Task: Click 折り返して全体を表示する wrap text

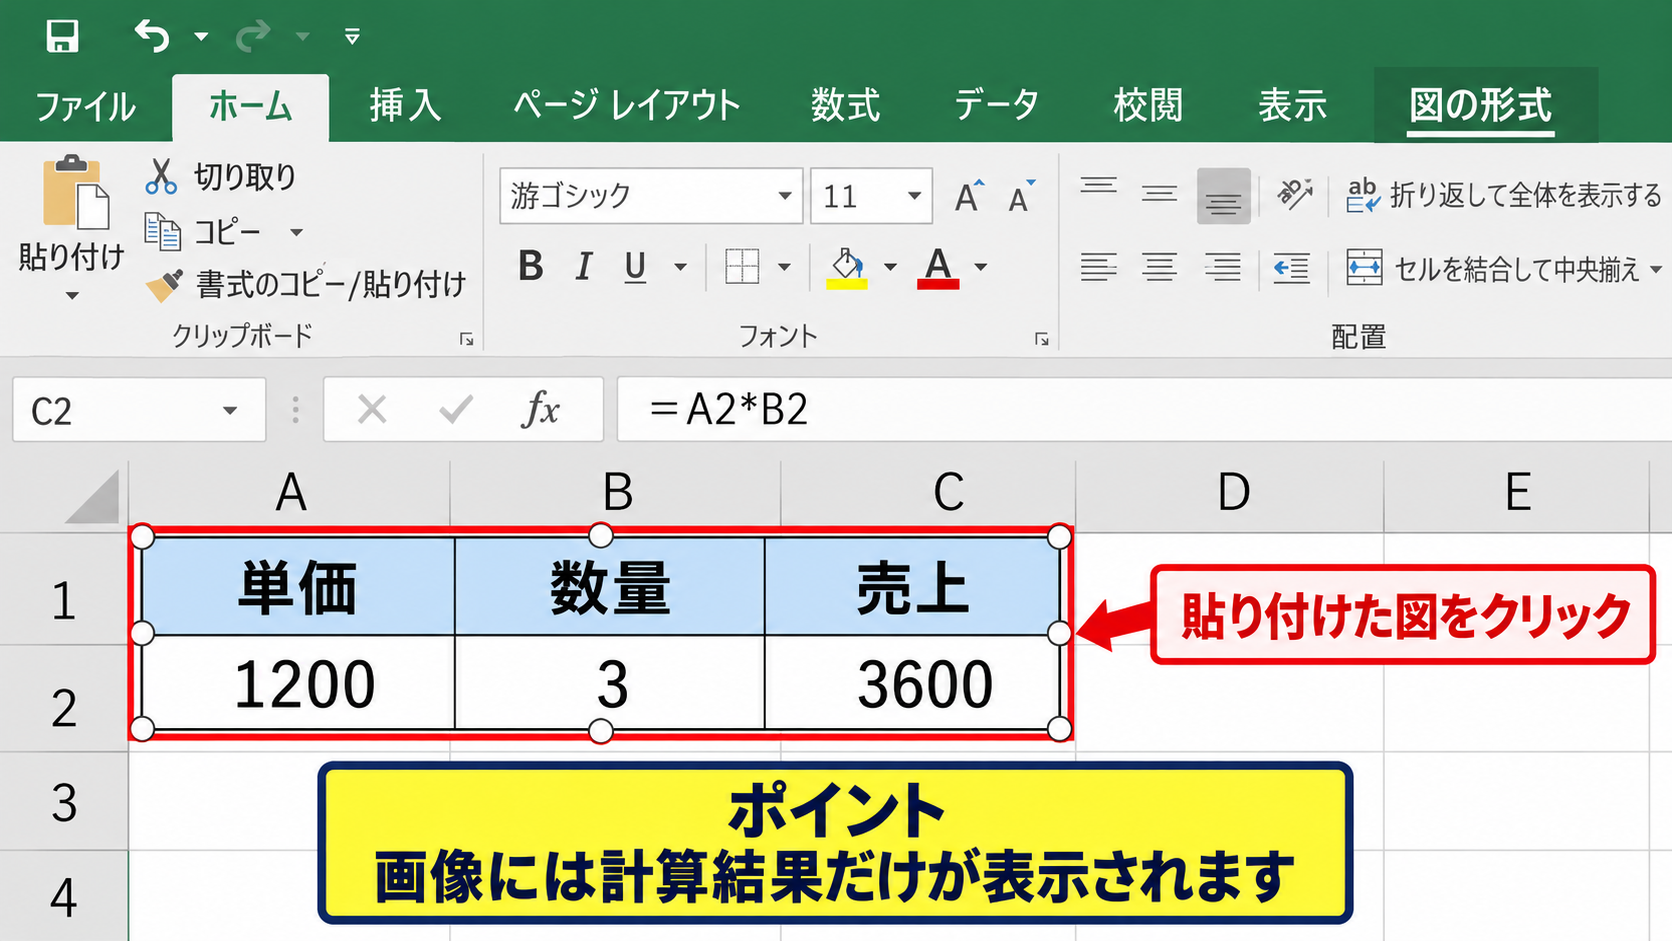Action: [x=1503, y=195]
